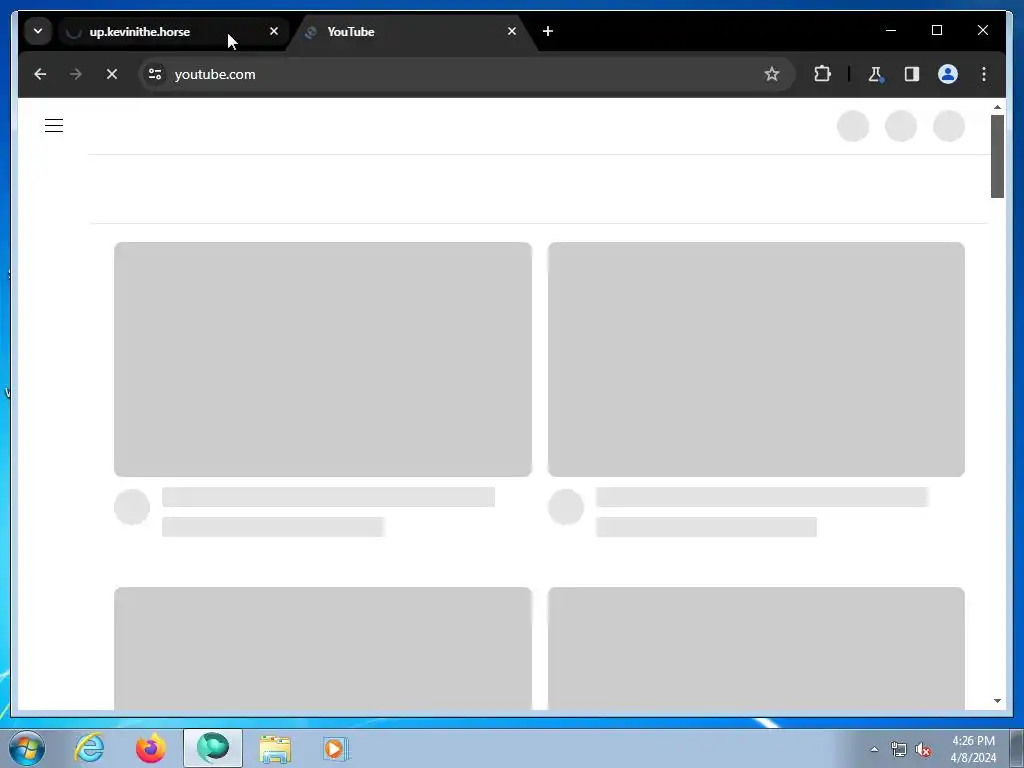Click the Show Desktop strip
This screenshot has width=1024, height=768.
coord(1017,748)
